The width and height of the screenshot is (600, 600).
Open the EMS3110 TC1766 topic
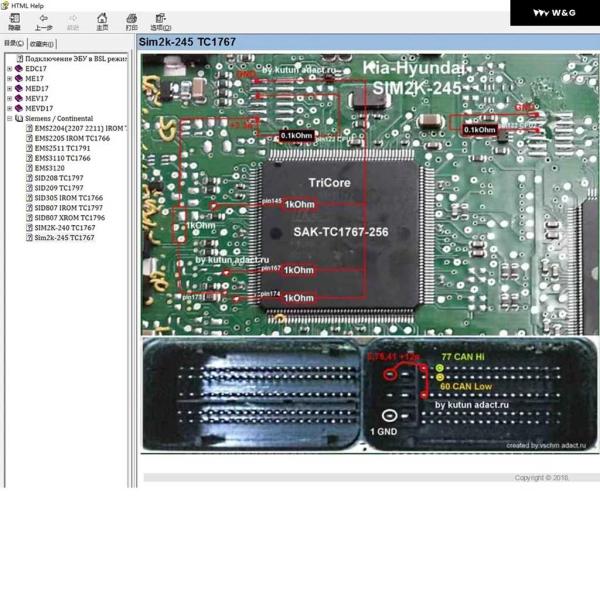tap(62, 158)
